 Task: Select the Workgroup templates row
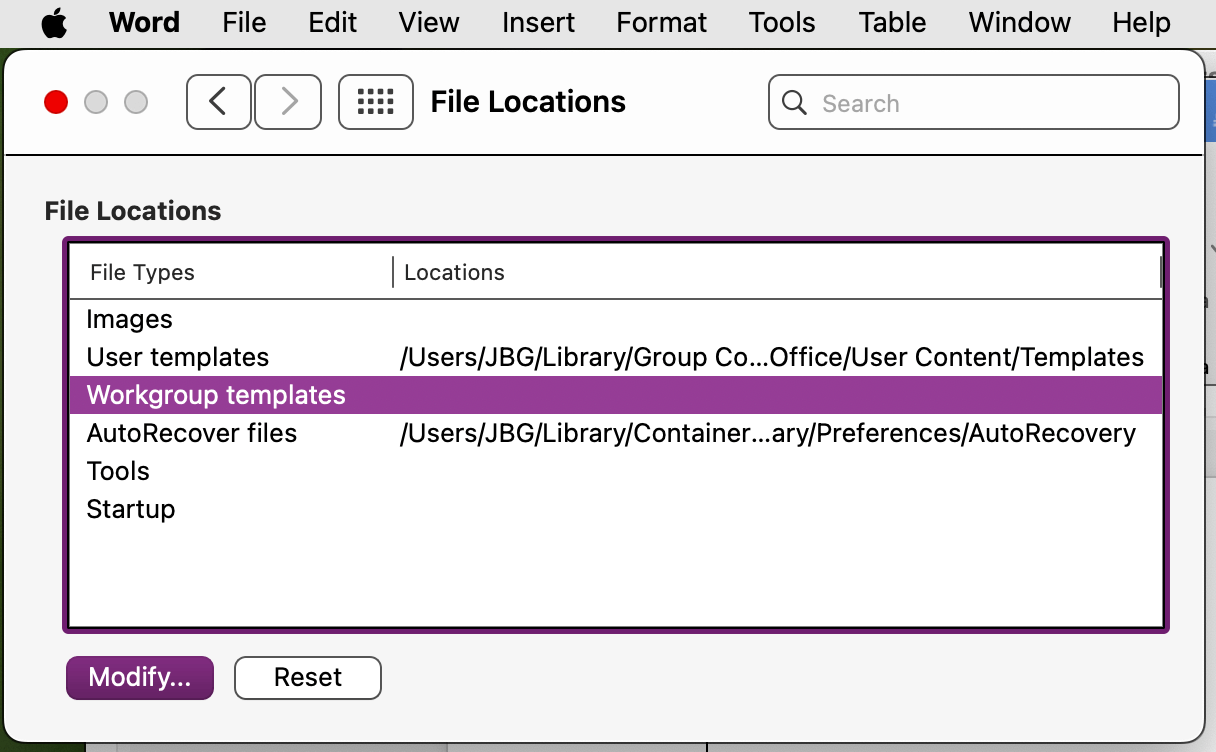pos(616,395)
